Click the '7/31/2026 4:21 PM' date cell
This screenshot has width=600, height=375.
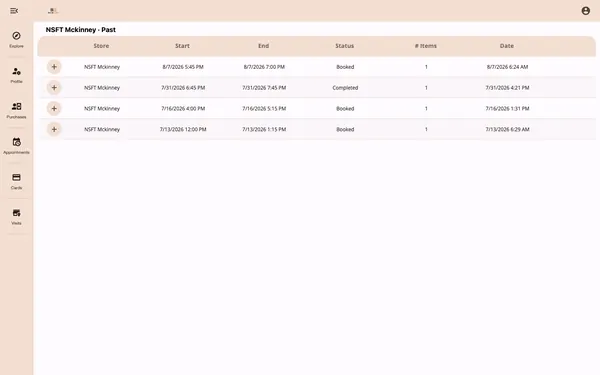[x=507, y=88]
